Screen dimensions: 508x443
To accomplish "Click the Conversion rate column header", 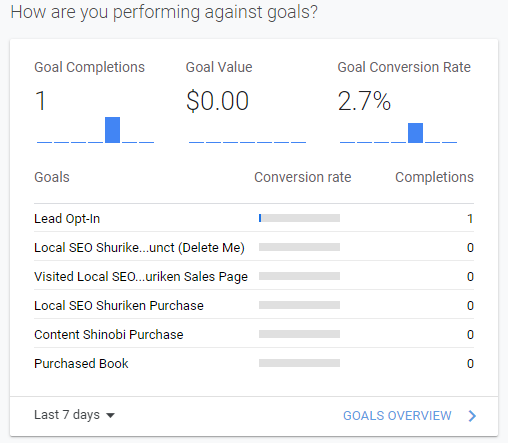I will (303, 177).
